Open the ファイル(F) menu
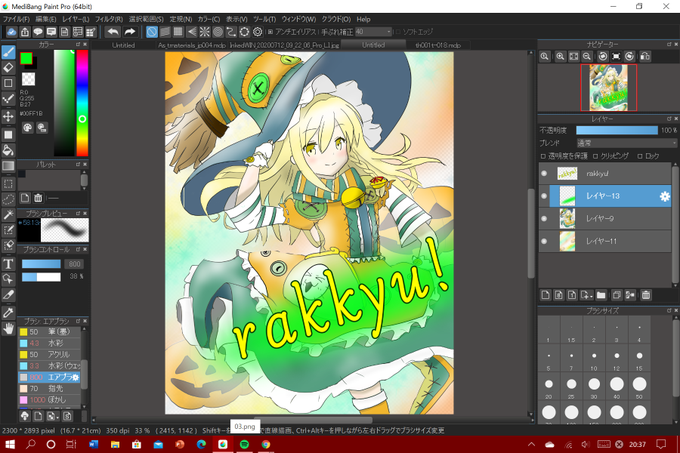This screenshot has width=680, height=453. 16,19
